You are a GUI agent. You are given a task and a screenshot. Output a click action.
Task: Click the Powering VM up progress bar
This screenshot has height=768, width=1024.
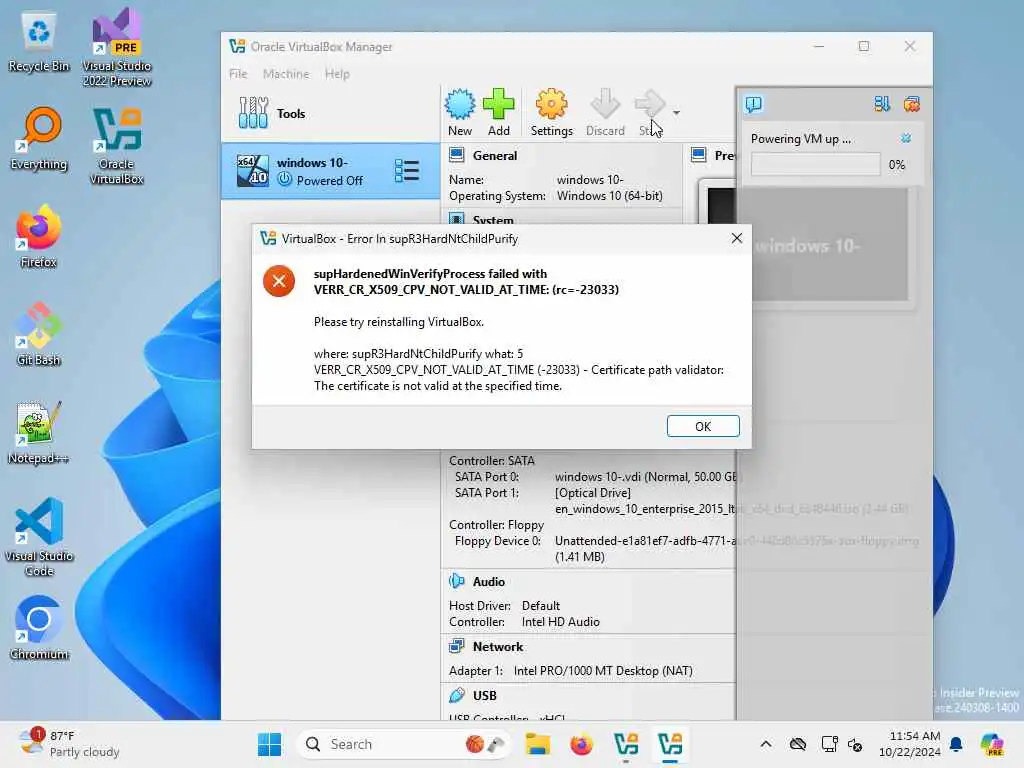tap(816, 165)
